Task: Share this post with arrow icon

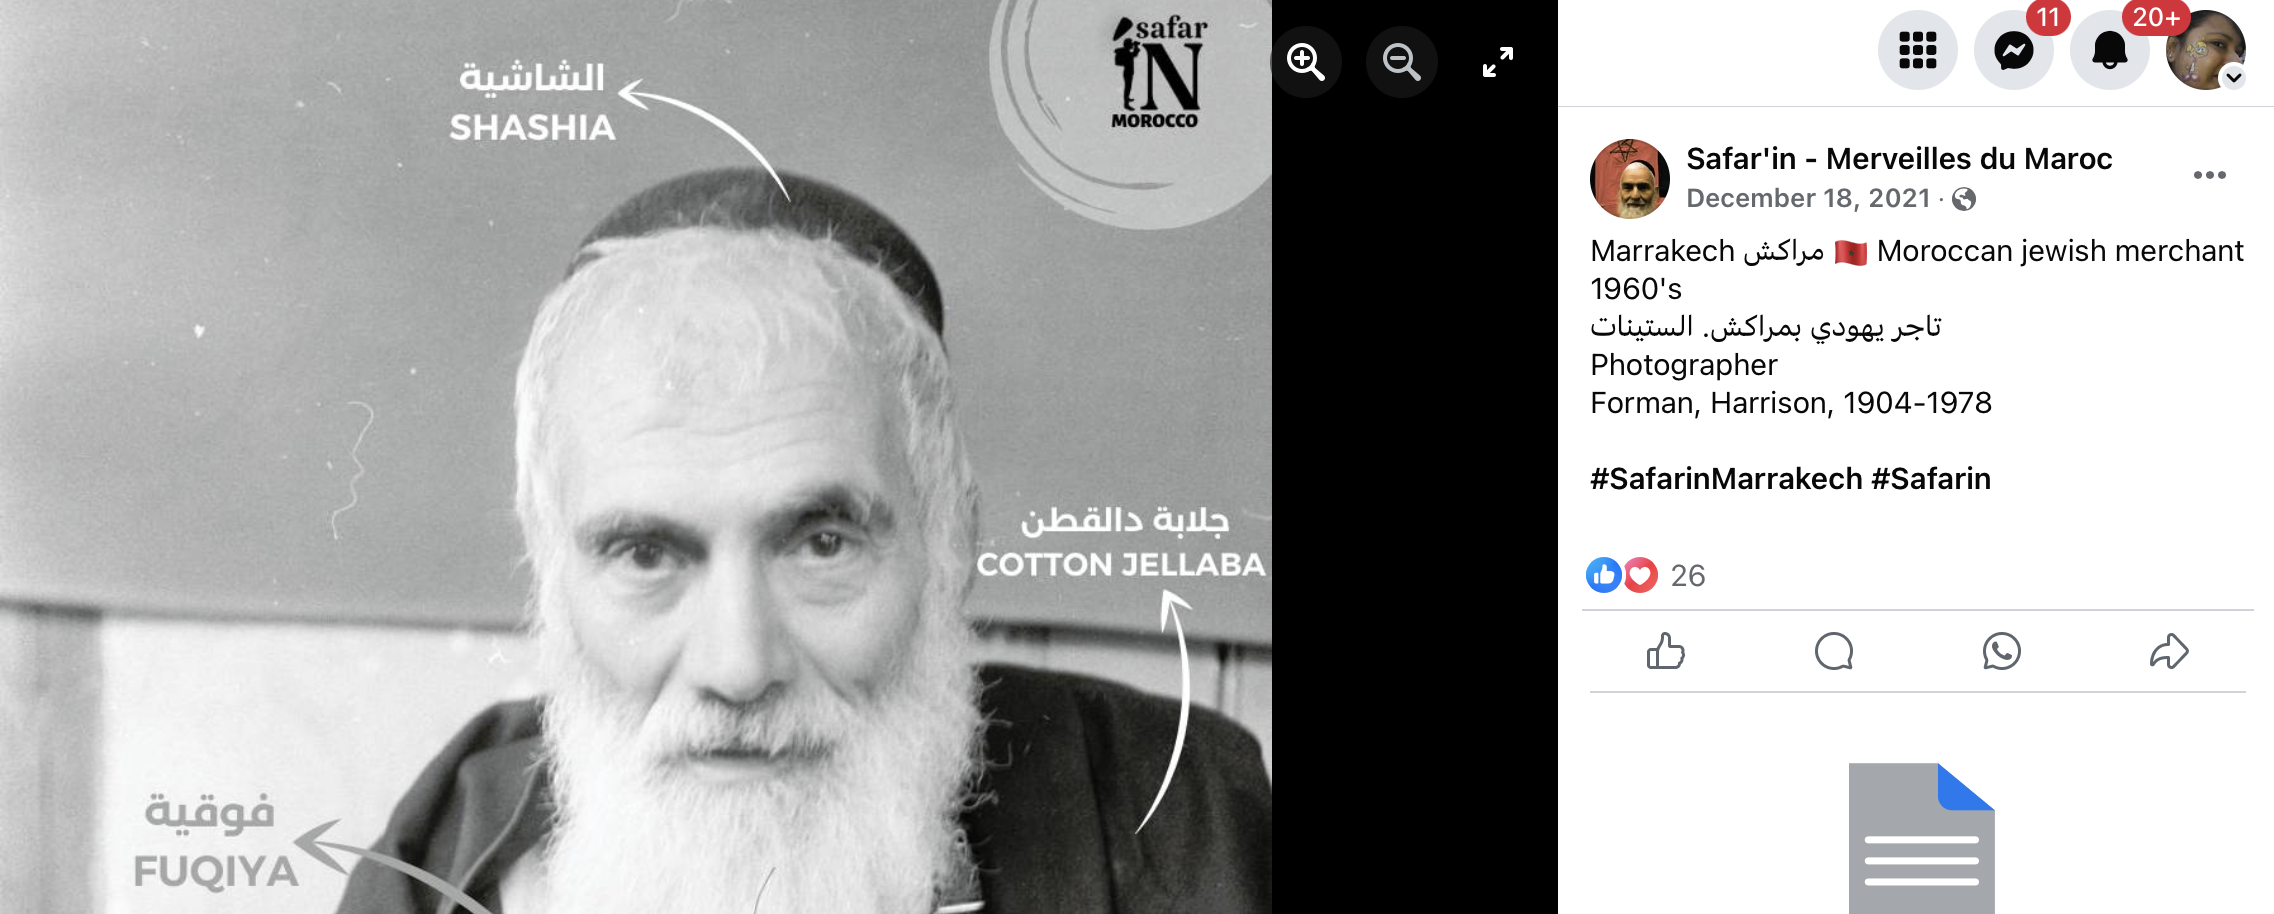Action: [x=2169, y=651]
